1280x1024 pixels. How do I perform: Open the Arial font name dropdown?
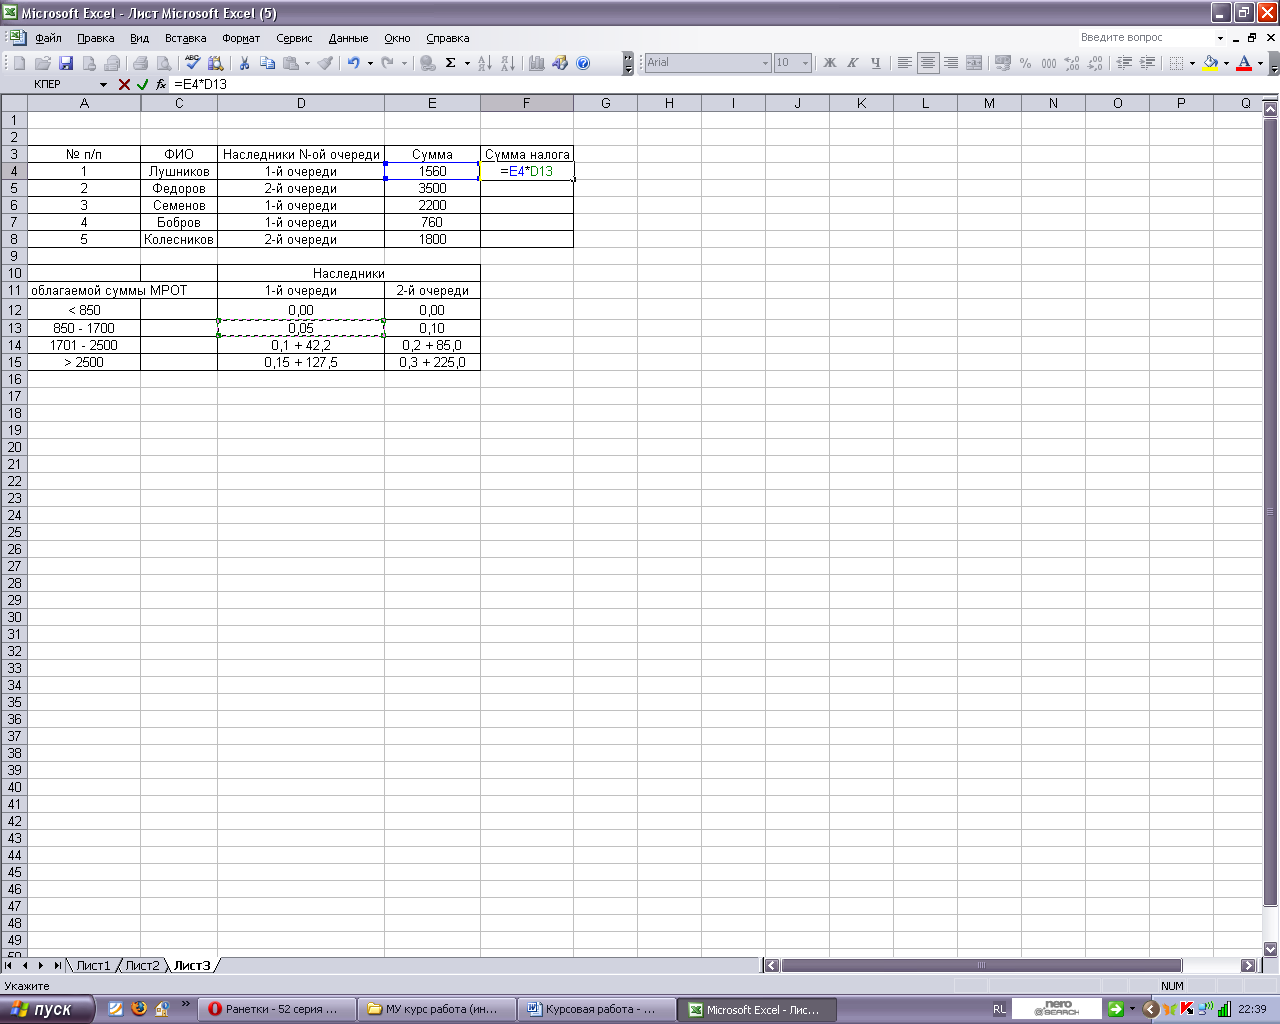coord(765,63)
